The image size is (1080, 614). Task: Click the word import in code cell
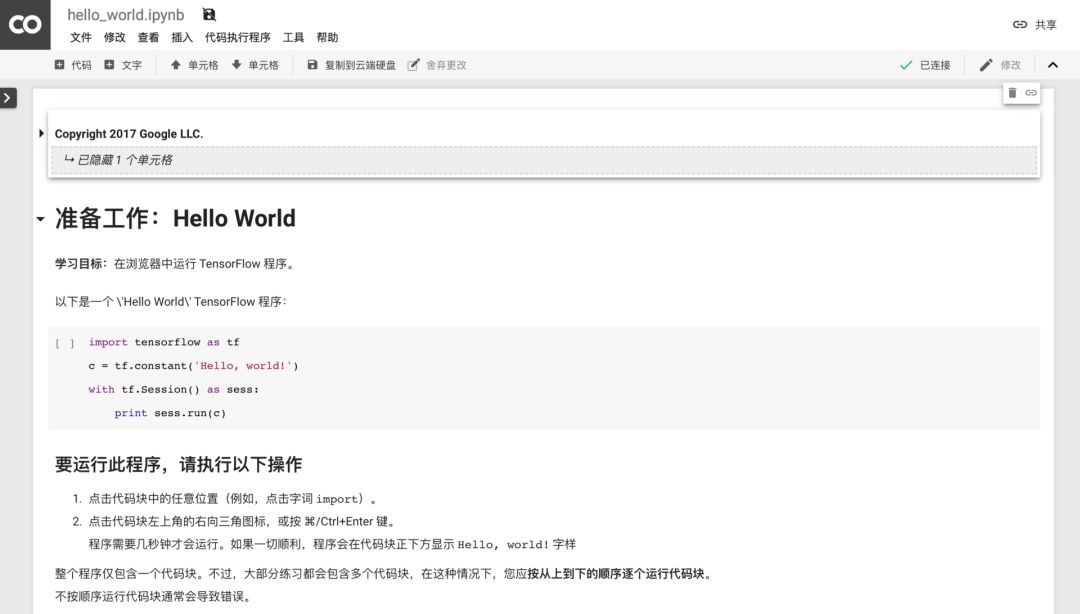click(107, 342)
